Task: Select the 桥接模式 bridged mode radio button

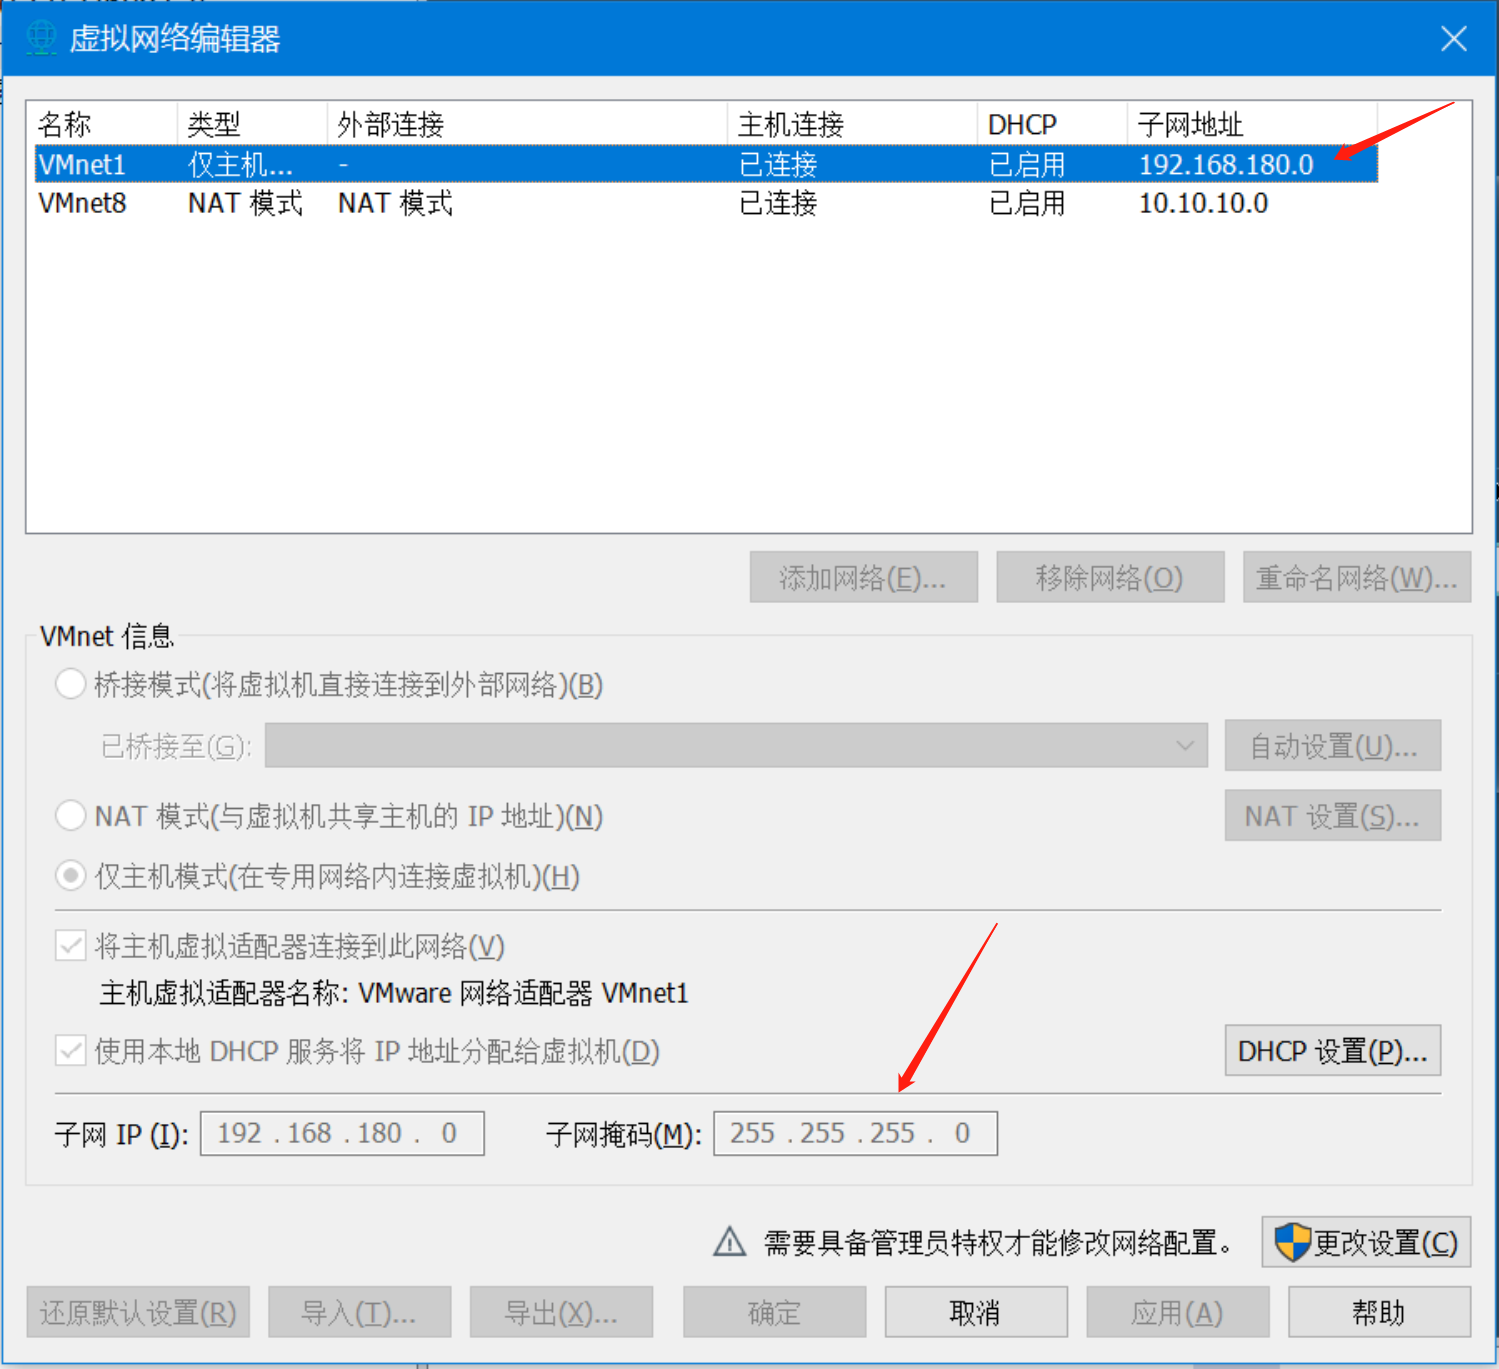Action: (x=70, y=685)
